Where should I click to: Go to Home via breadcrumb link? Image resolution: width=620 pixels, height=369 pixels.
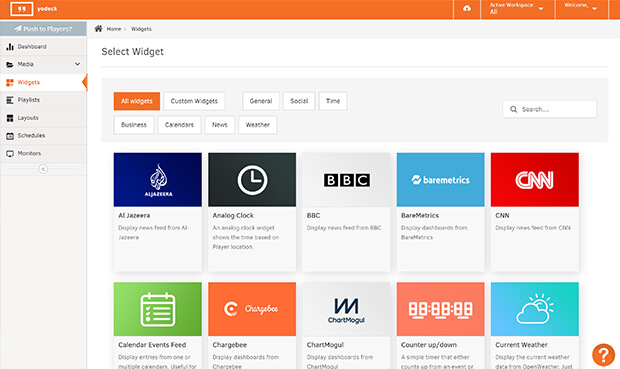click(114, 29)
